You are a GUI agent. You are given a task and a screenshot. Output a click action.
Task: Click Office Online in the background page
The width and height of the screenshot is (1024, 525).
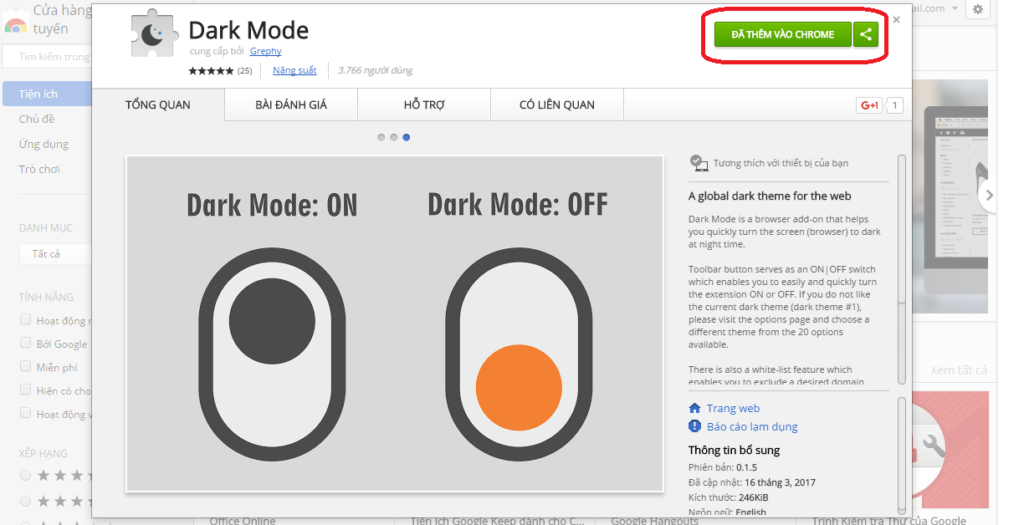(x=242, y=520)
